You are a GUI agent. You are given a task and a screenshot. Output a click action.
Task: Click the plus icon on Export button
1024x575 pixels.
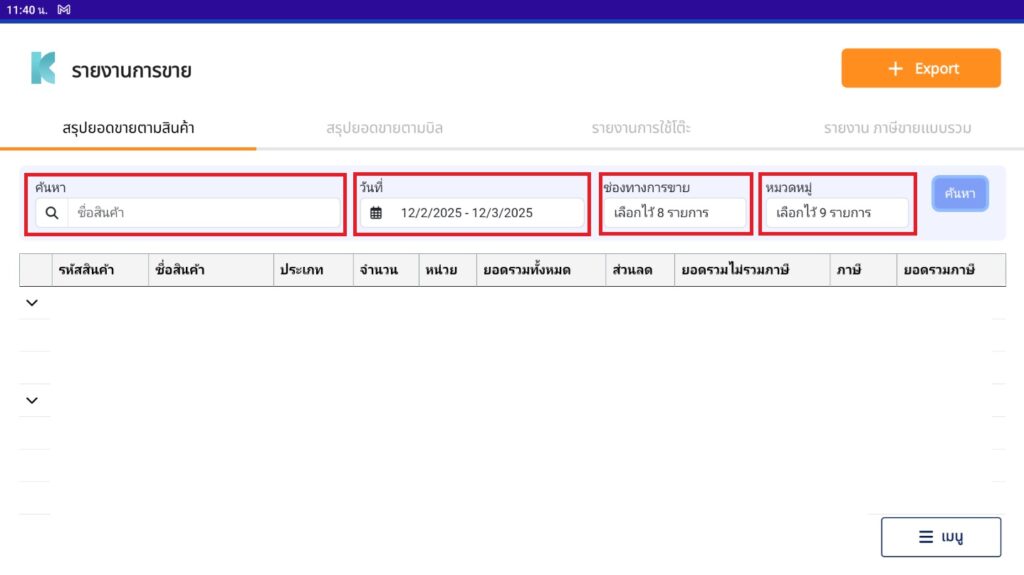point(895,69)
